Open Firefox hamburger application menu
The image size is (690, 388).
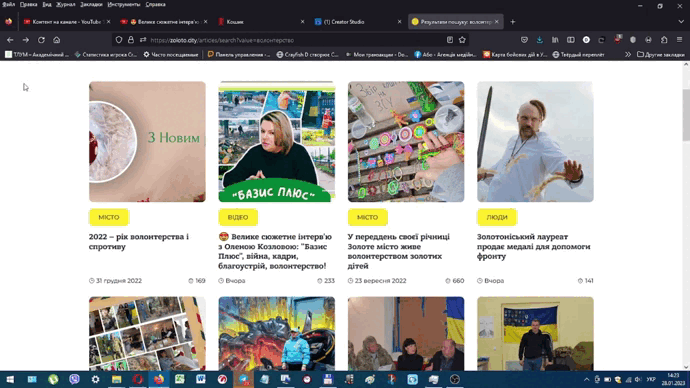point(679,40)
